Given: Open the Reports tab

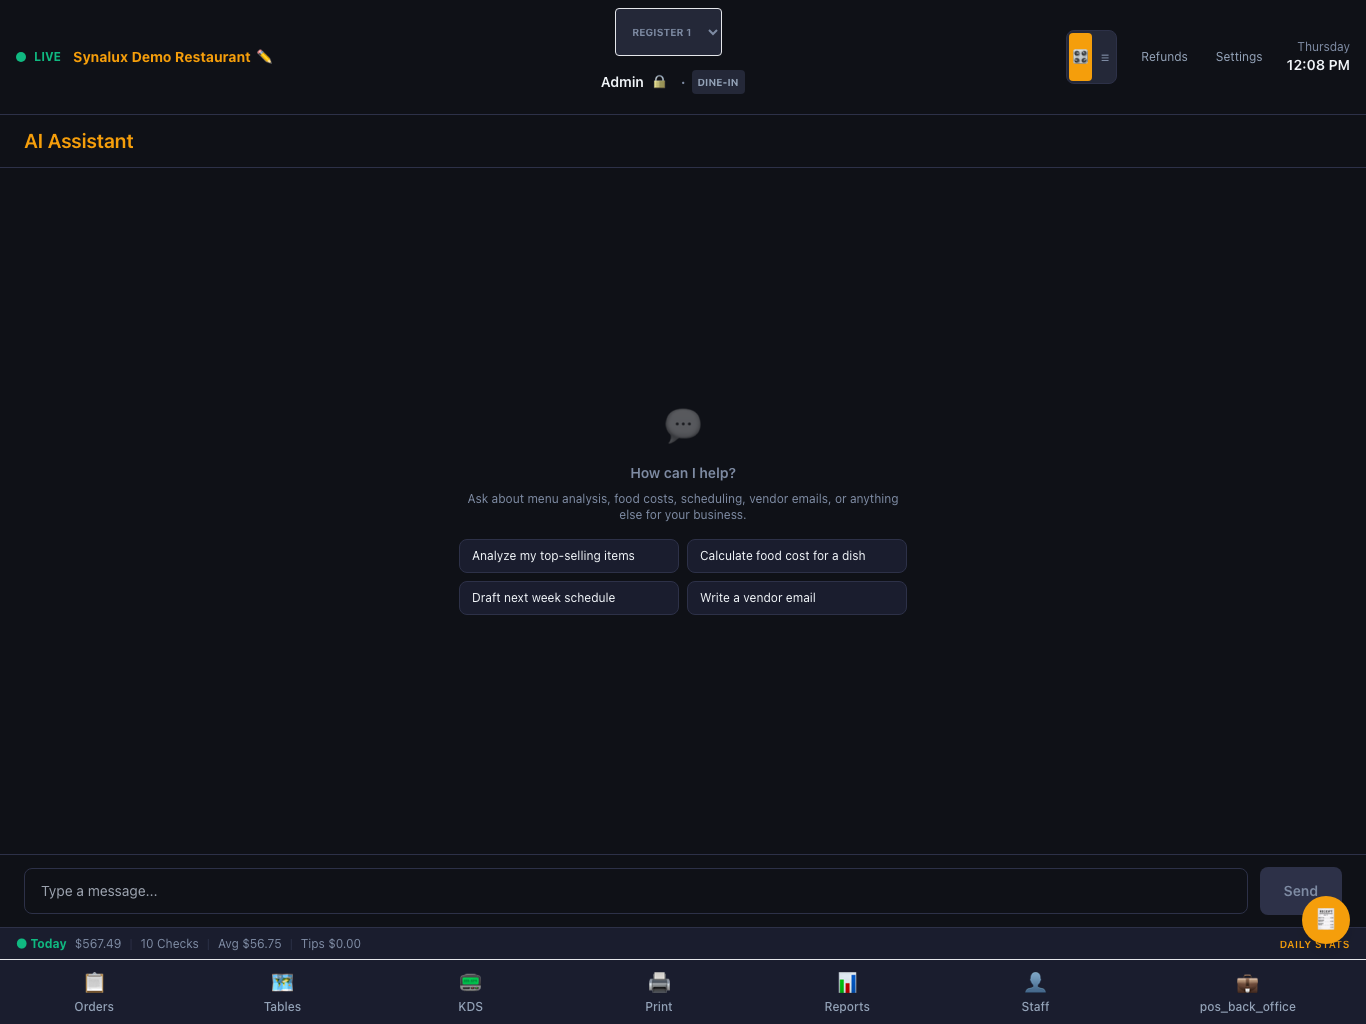Looking at the screenshot, I should click(x=847, y=992).
